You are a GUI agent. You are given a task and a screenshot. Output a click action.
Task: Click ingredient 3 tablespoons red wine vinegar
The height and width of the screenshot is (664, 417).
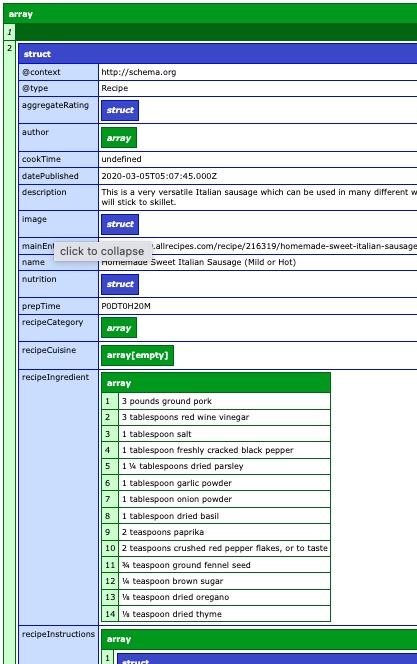click(185, 417)
